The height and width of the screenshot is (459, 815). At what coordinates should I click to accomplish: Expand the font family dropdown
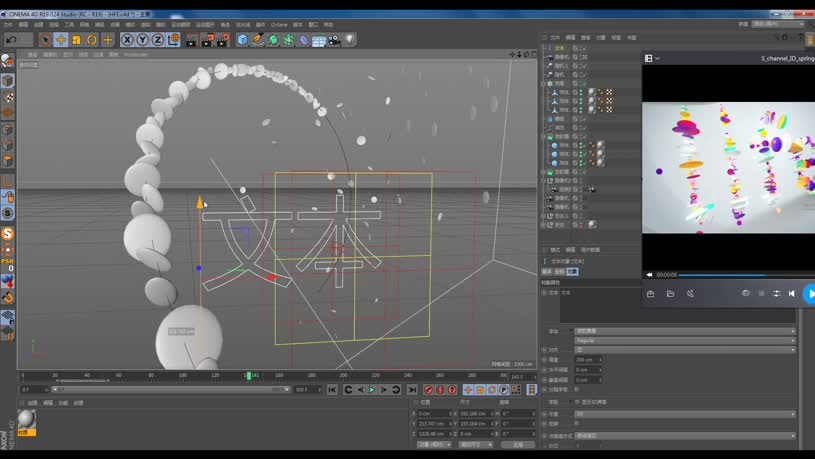(685, 331)
